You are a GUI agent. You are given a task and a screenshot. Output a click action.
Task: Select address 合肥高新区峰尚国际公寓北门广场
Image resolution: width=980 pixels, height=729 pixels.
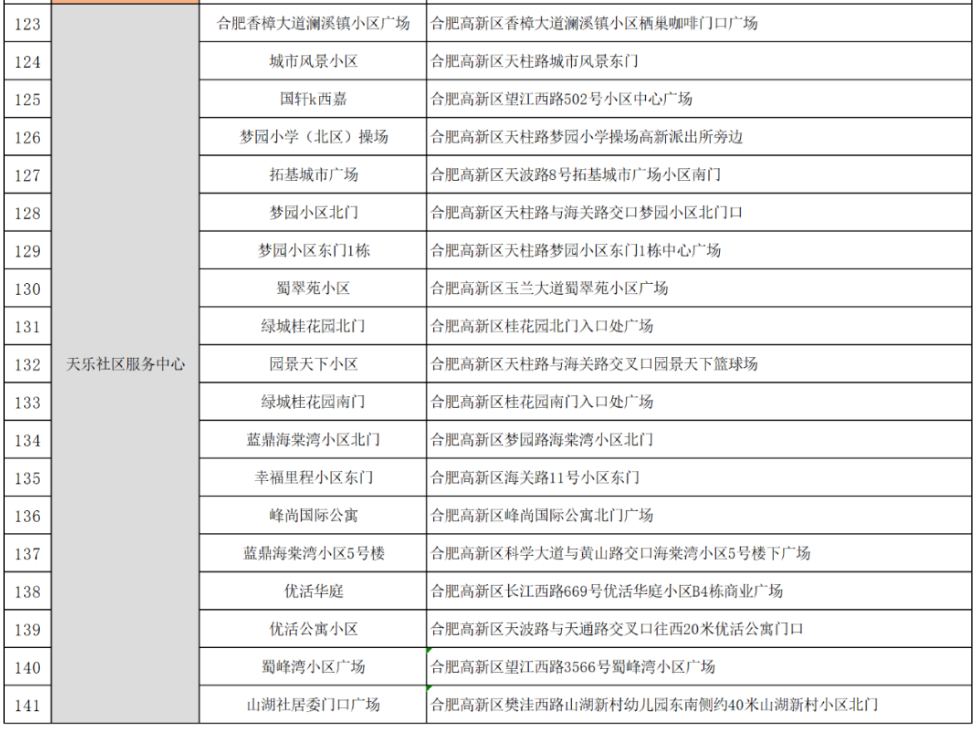(x=699, y=515)
